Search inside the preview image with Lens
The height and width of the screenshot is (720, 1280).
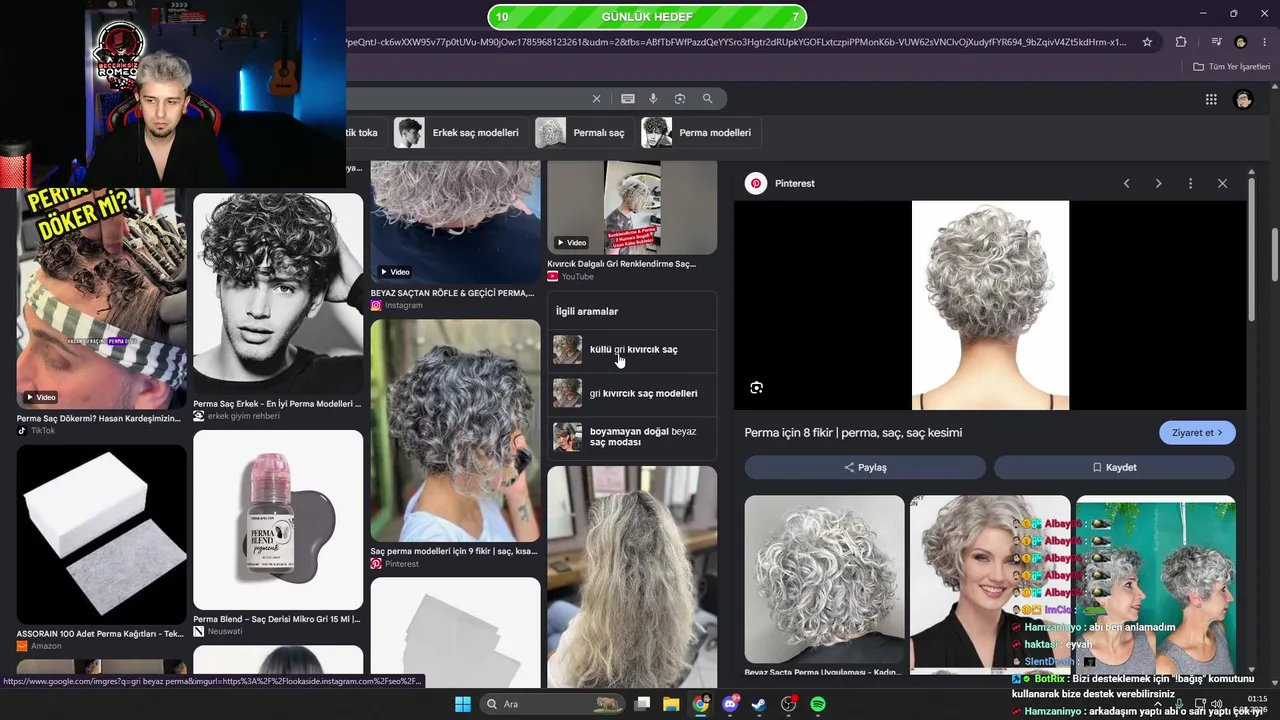pyautogui.click(x=756, y=388)
